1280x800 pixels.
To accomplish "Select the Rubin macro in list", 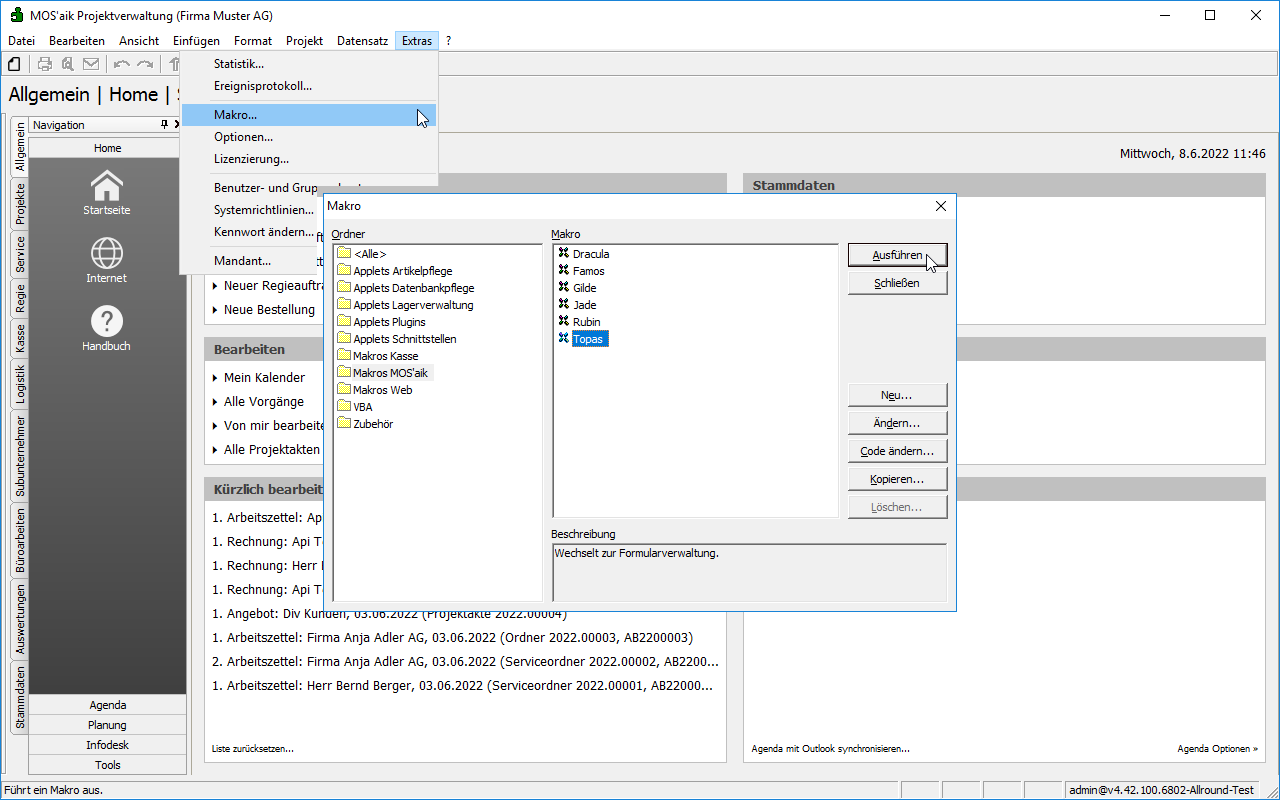I will pos(586,322).
